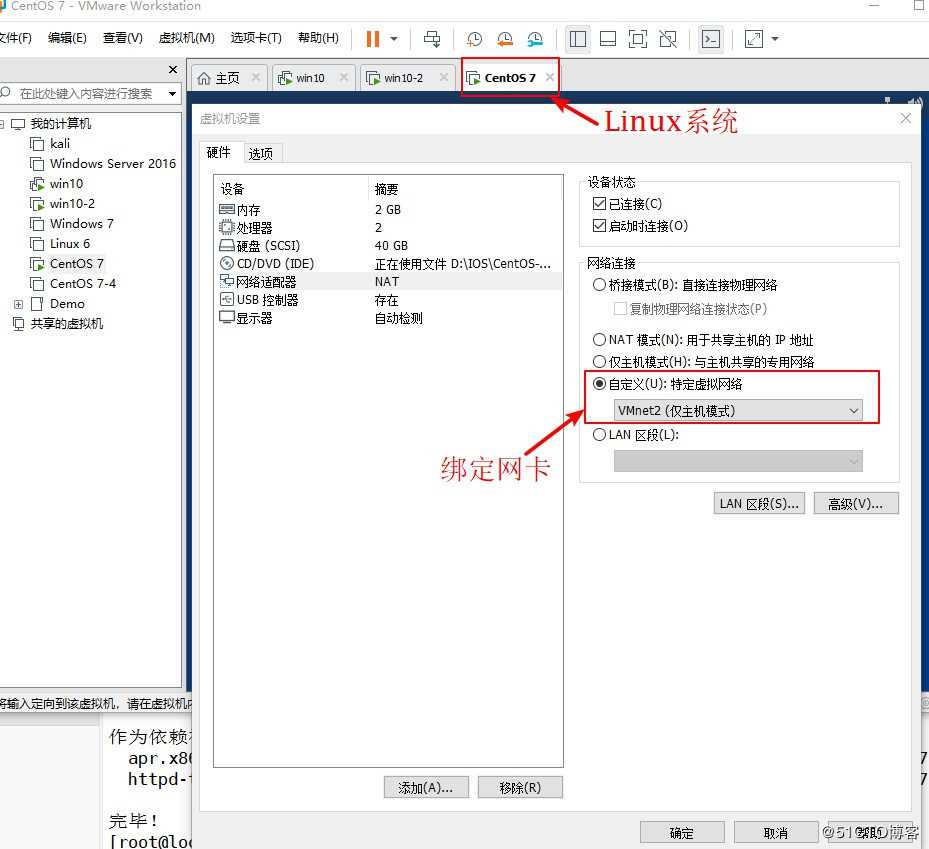The image size is (929, 849).
Task: Select the 显示器 device row
Action: coord(388,319)
